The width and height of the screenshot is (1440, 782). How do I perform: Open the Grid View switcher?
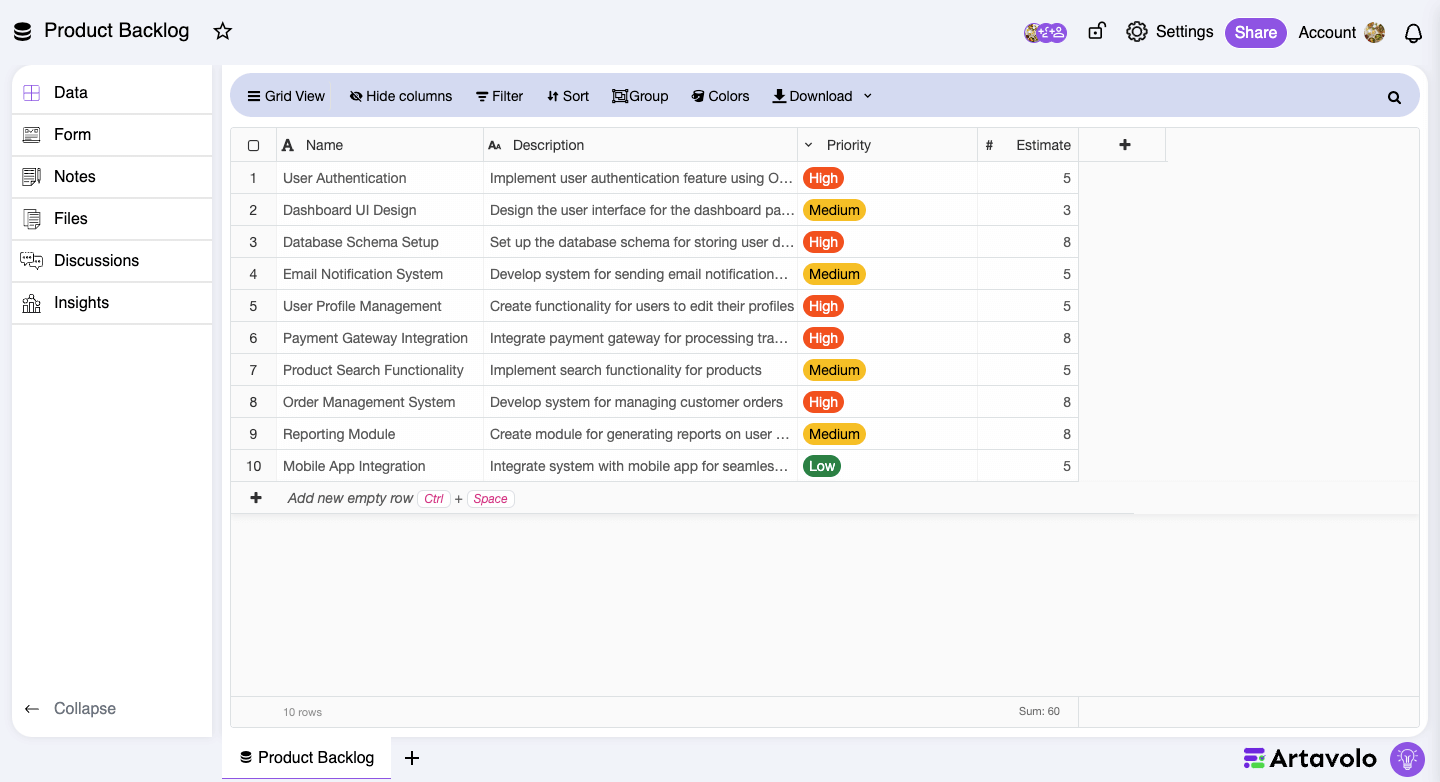(286, 96)
